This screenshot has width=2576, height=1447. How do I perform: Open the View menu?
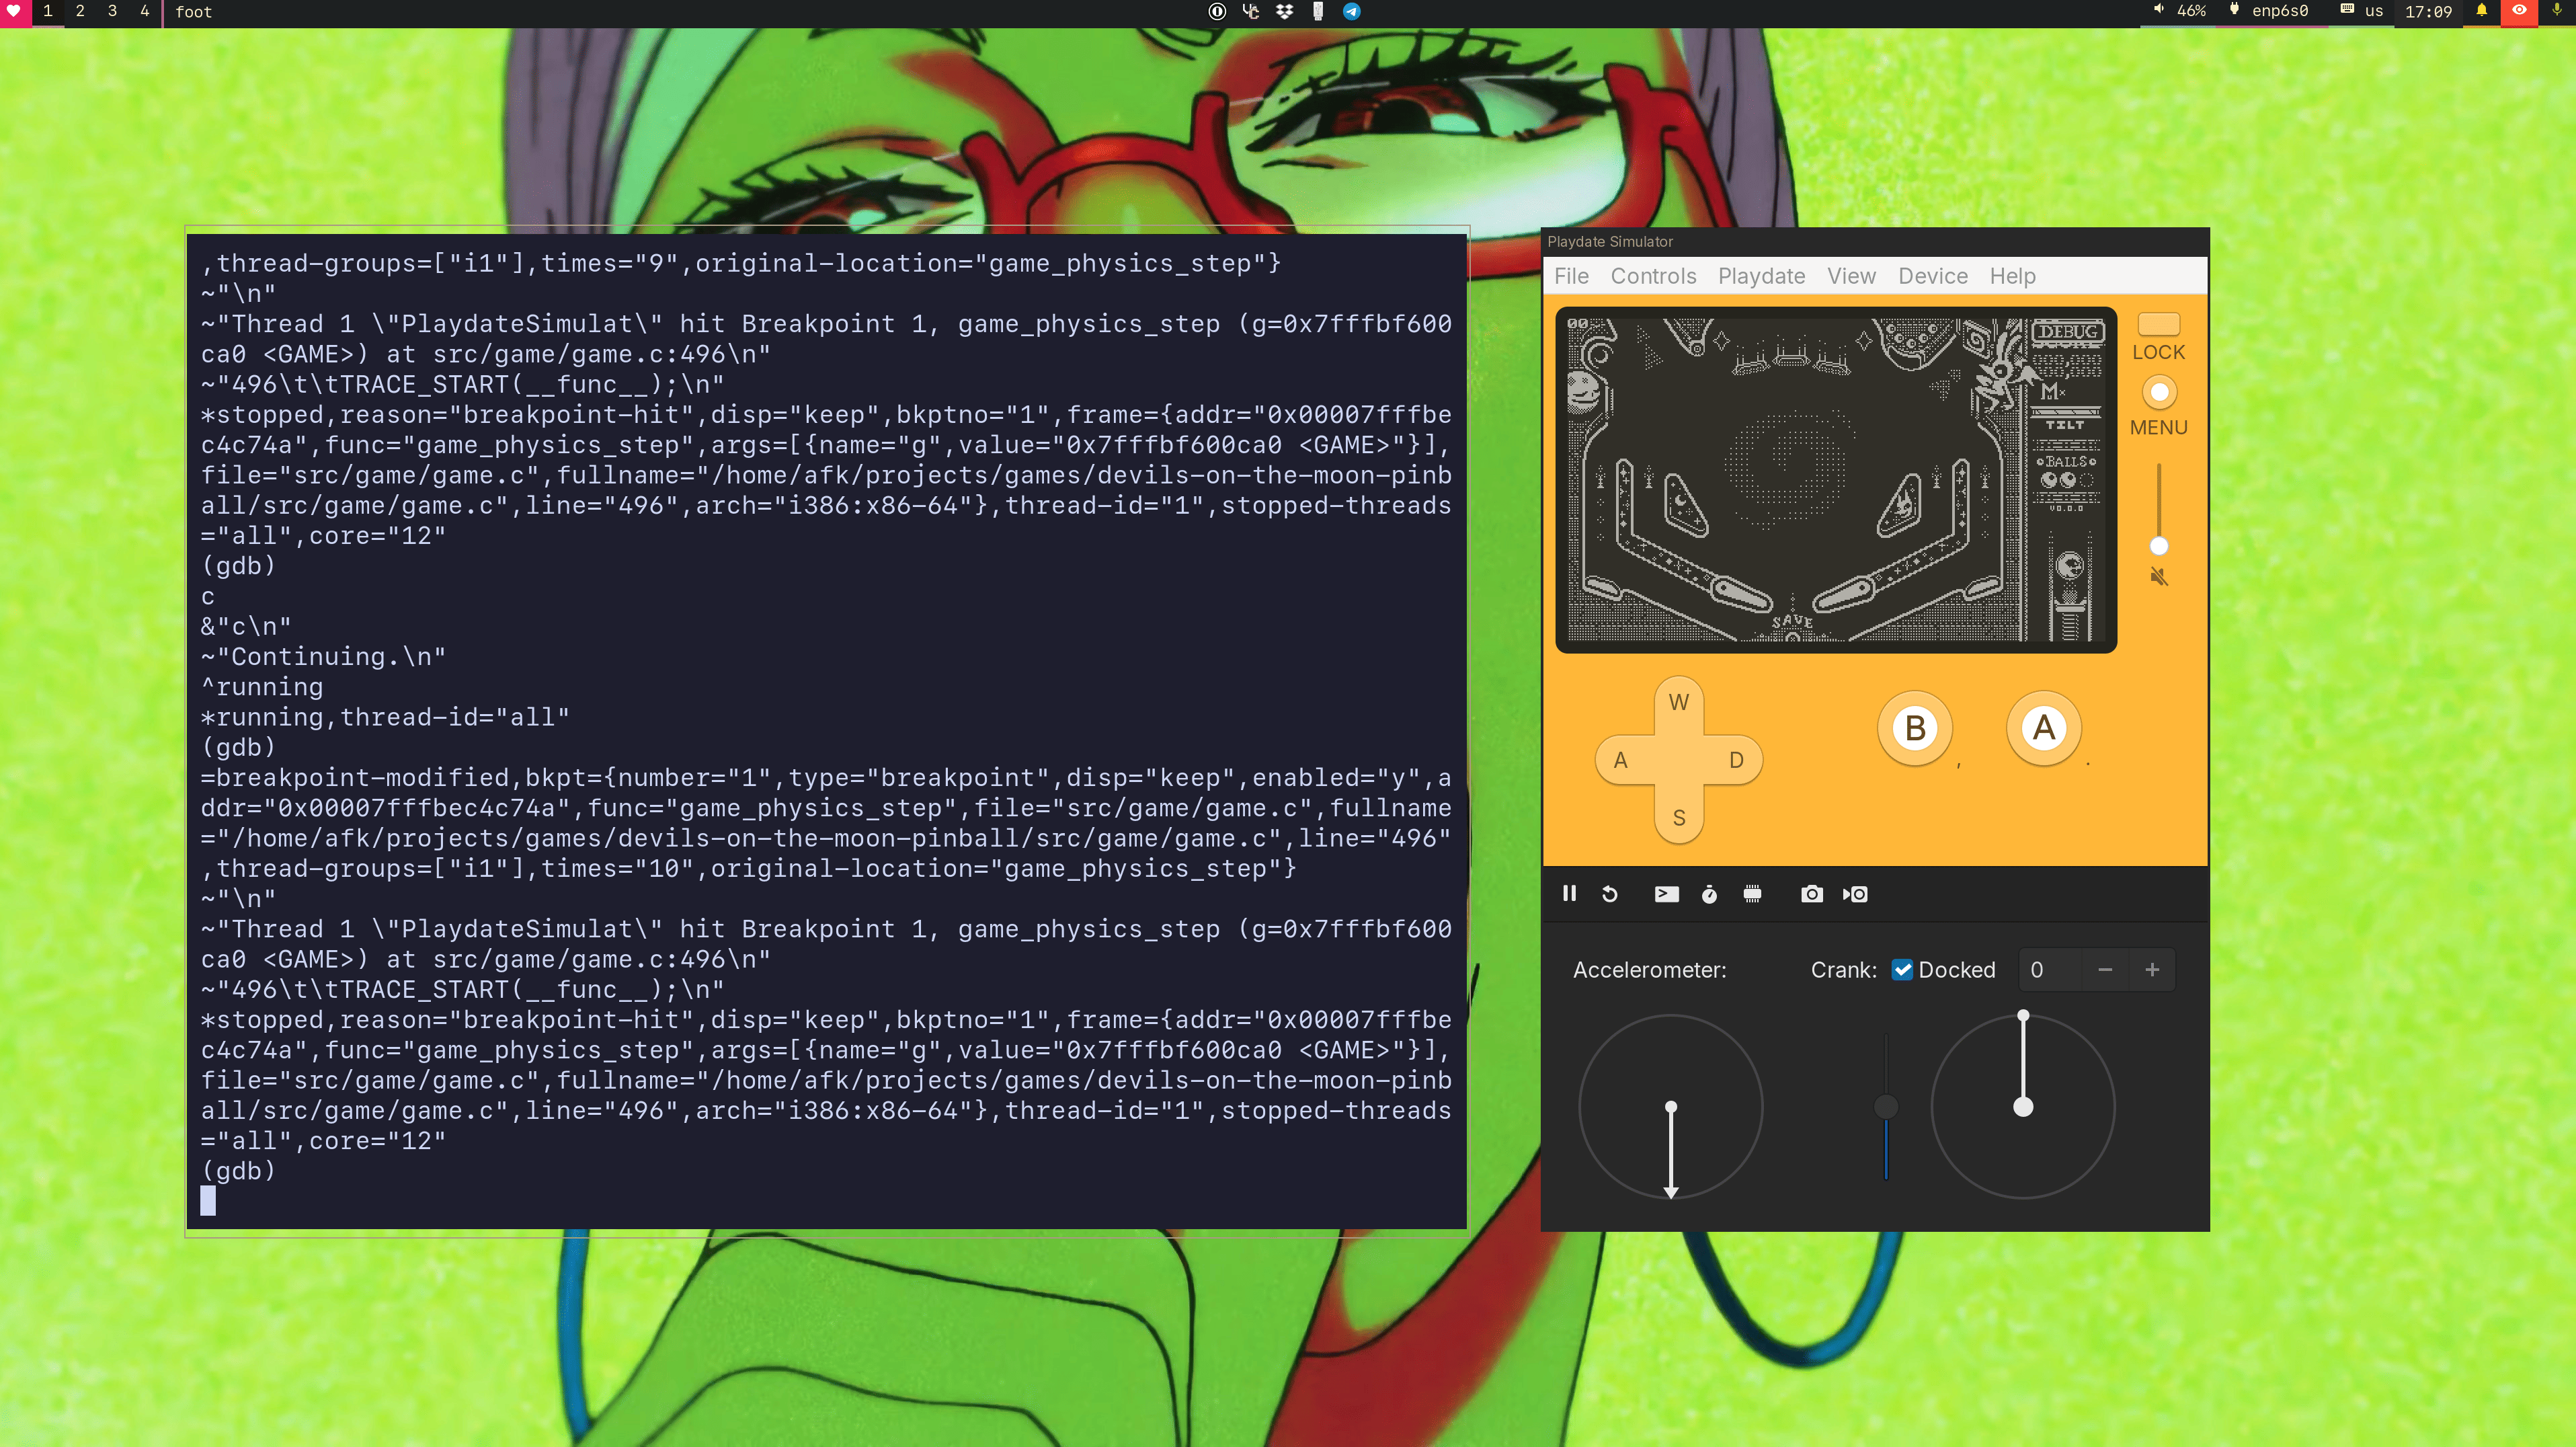(1851, 276)
